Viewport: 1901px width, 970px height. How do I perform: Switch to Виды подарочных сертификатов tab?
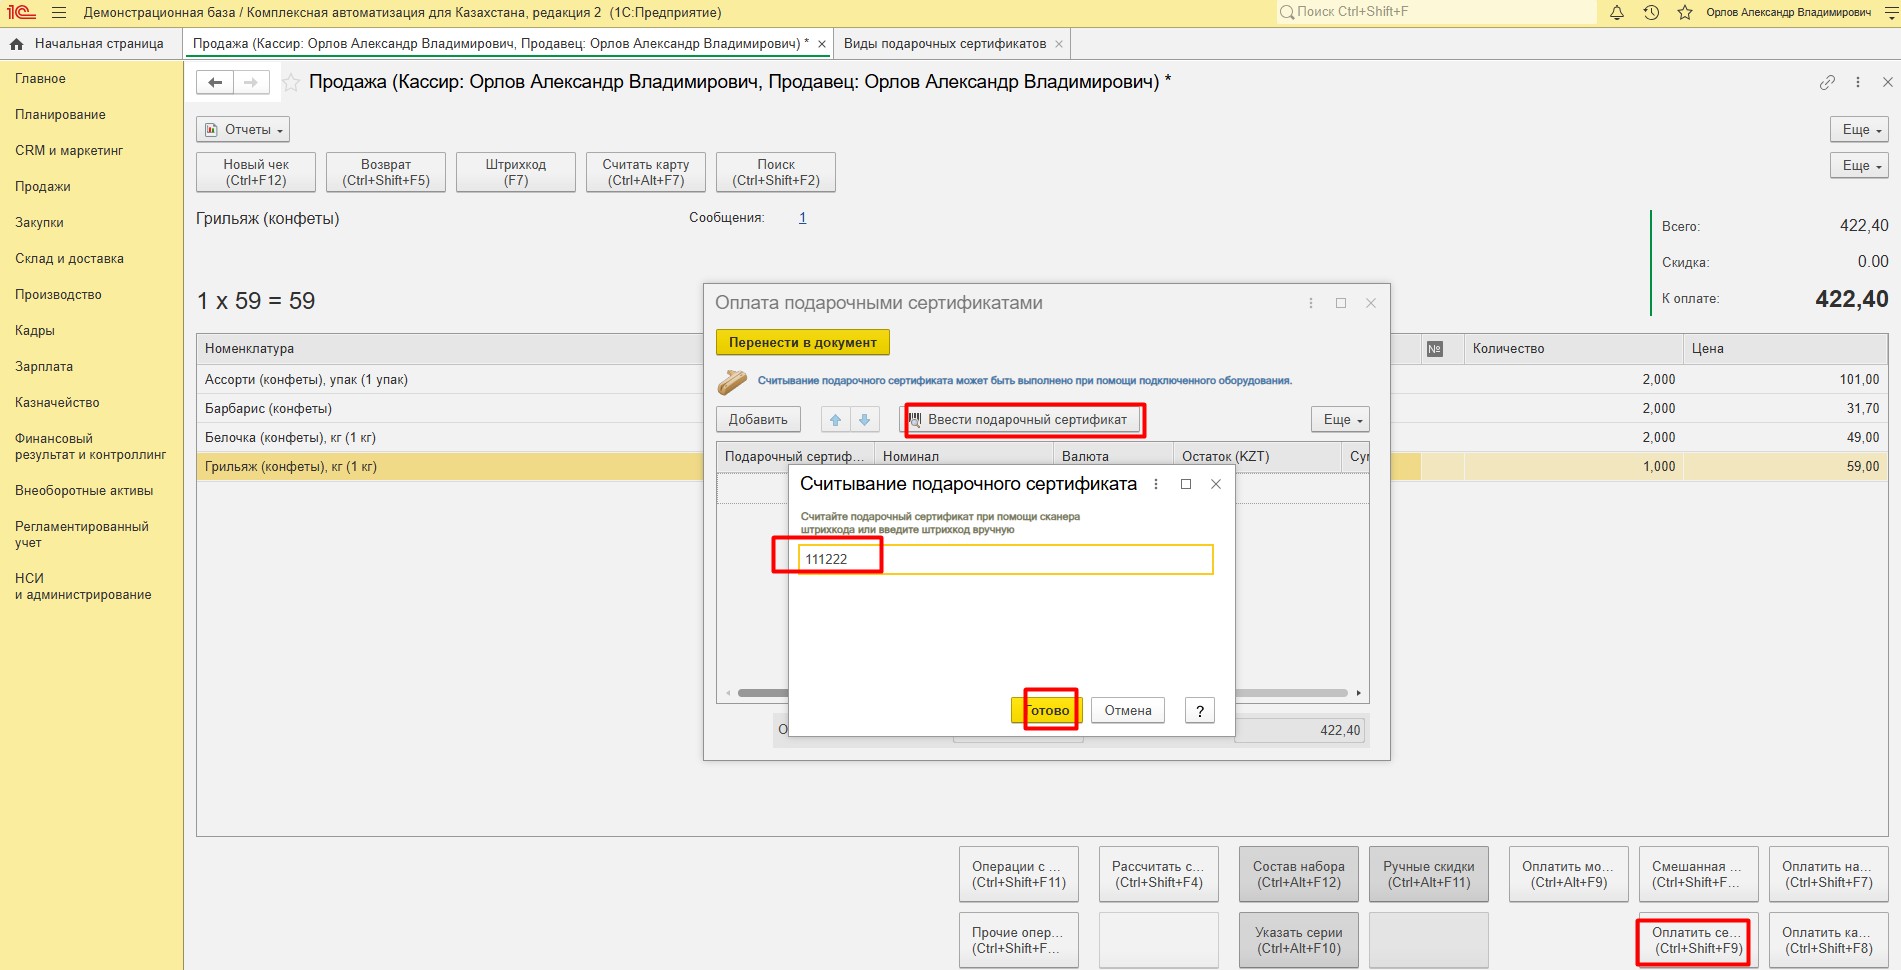[944, 44]
